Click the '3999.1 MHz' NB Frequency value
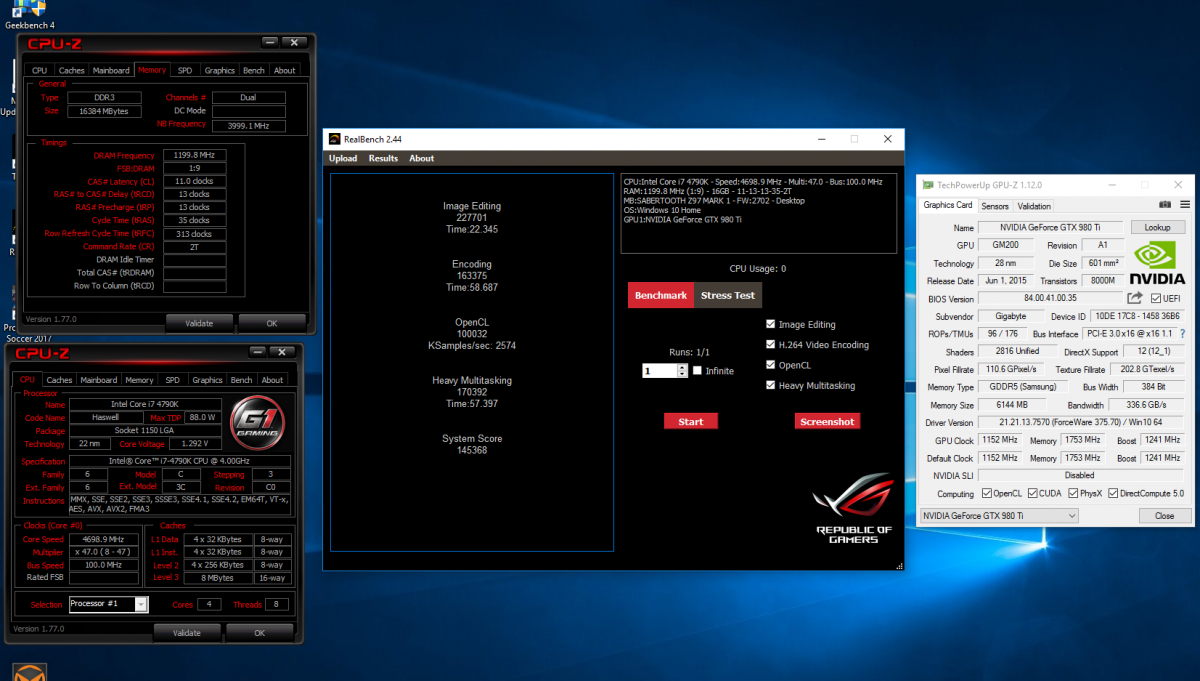The height and width of the screenshot is (681, 1200). (248, 126)
